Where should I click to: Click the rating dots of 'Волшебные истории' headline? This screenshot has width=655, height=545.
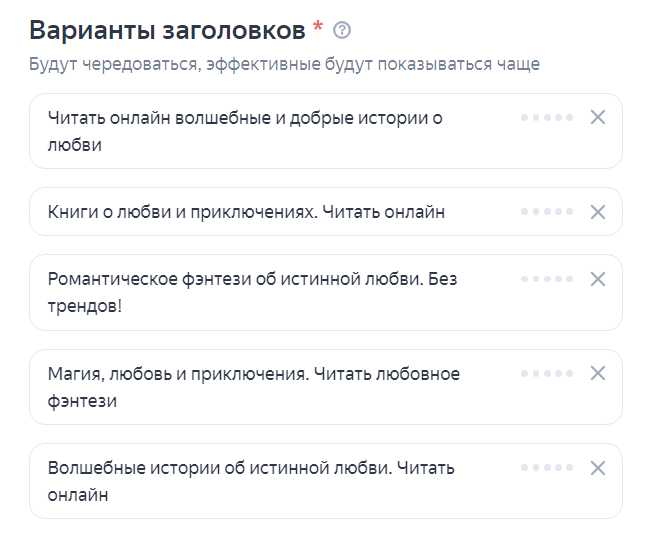coord(547,468)
